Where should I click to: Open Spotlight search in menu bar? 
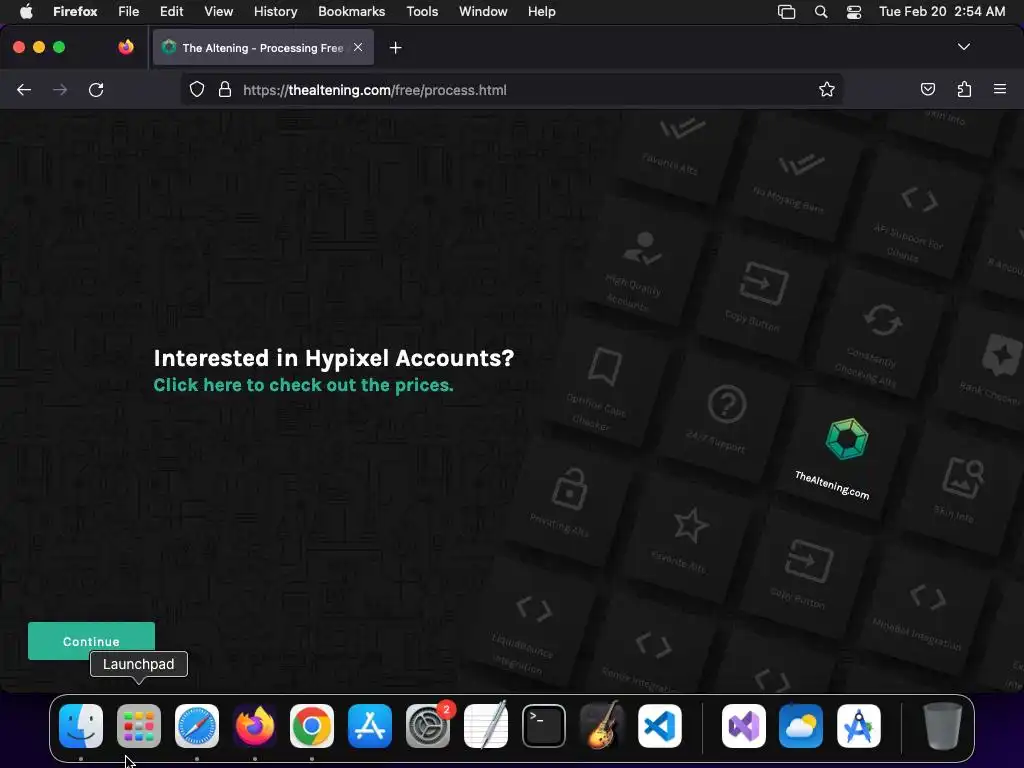point(821,12)
